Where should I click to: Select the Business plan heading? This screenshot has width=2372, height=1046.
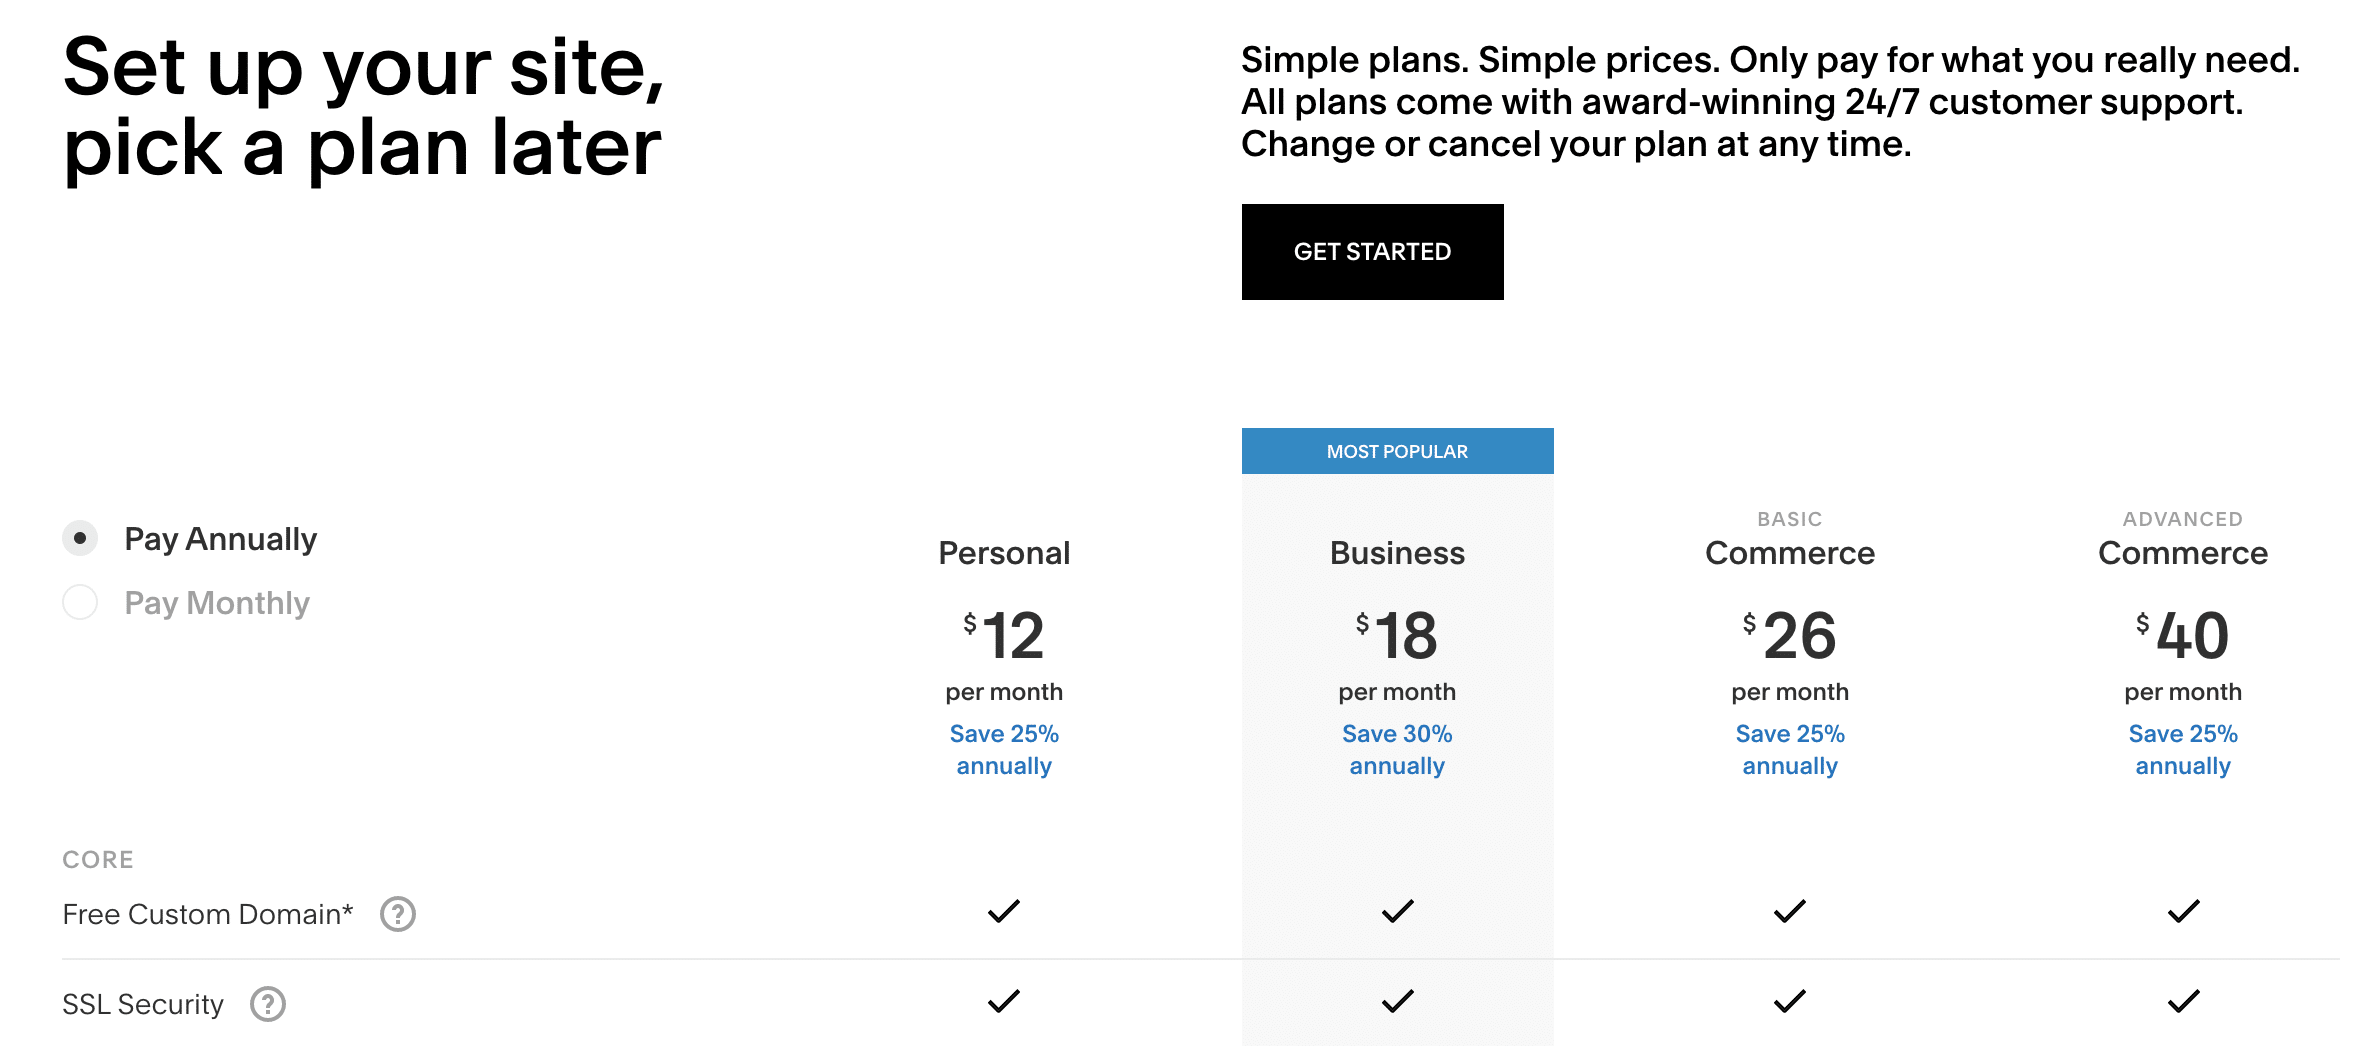point(1397,553)
